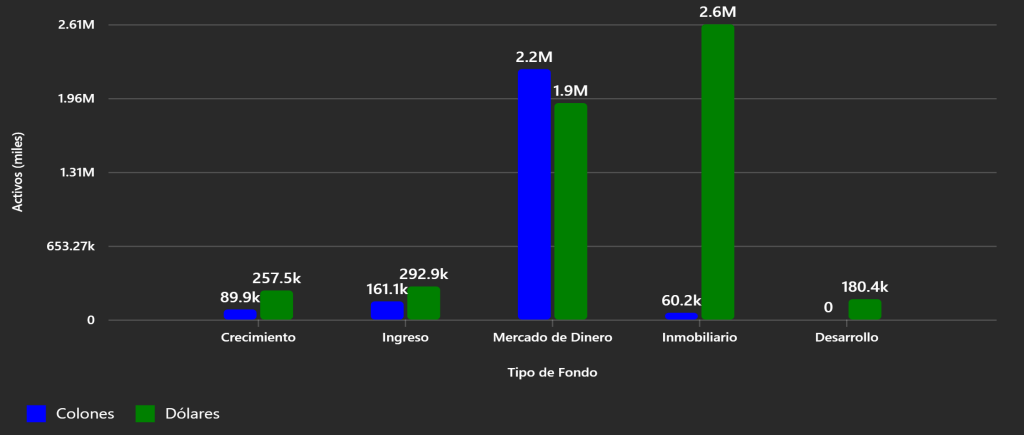
Task: Click the 2.6M data label
Action: point(718,12)
